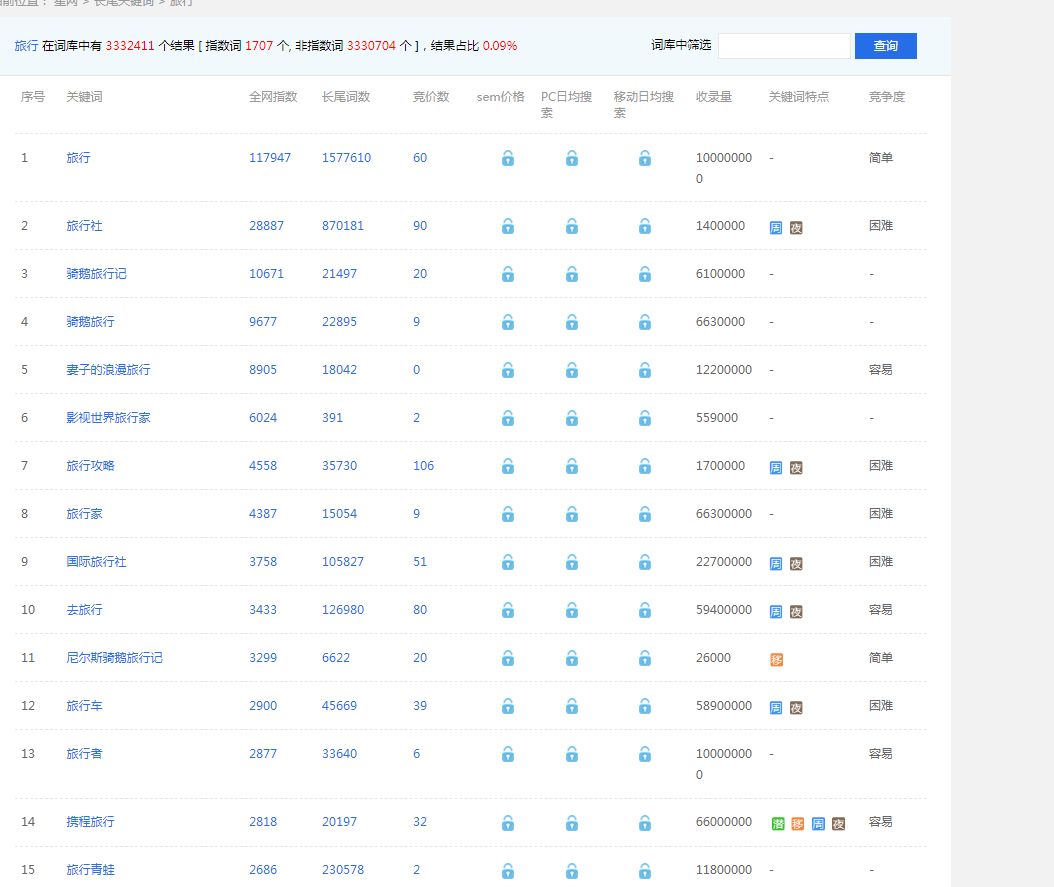
Task: Open the 国际旅行社 keyword link
Action: (96, 562)
